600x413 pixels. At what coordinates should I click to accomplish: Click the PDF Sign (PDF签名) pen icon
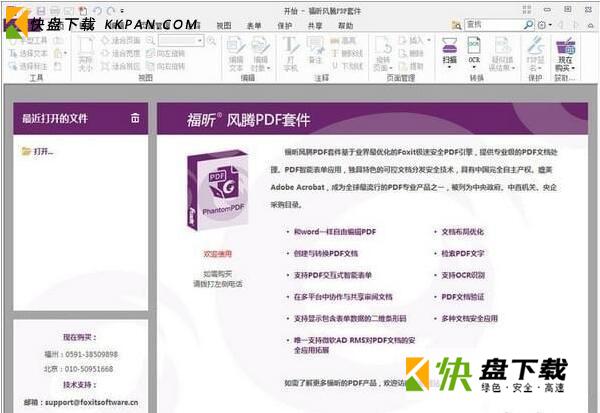point(535,46)
